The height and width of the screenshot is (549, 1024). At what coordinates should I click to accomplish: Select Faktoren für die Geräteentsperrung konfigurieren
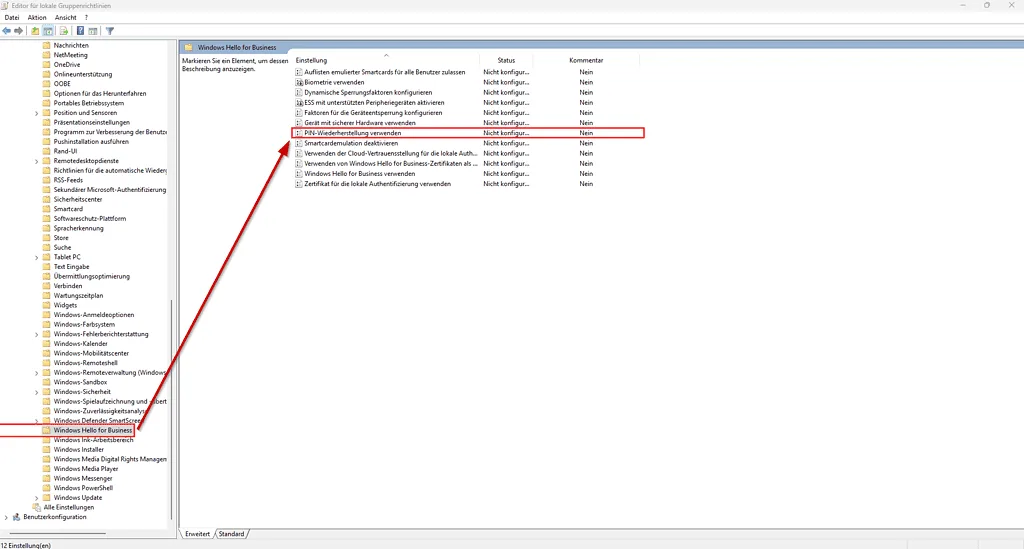[373, 113]
